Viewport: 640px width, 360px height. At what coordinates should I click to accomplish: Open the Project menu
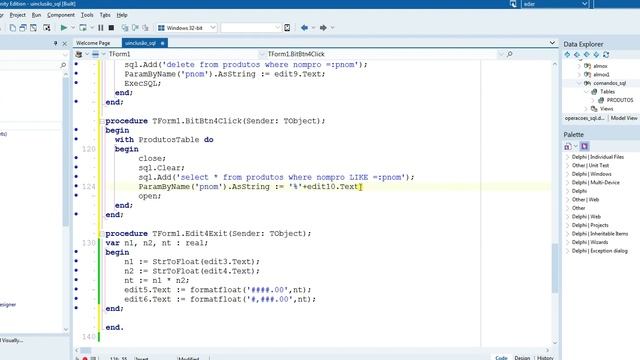tap(18, 15)
